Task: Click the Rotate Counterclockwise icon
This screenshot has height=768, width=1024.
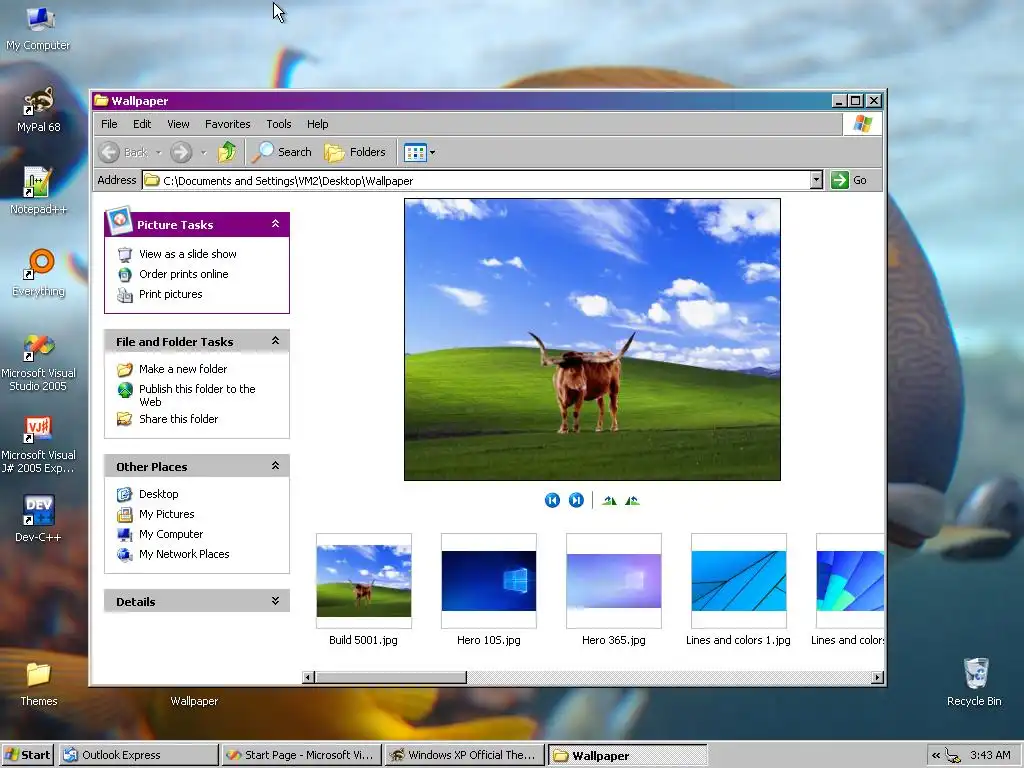Action: (x=632, y=501)
